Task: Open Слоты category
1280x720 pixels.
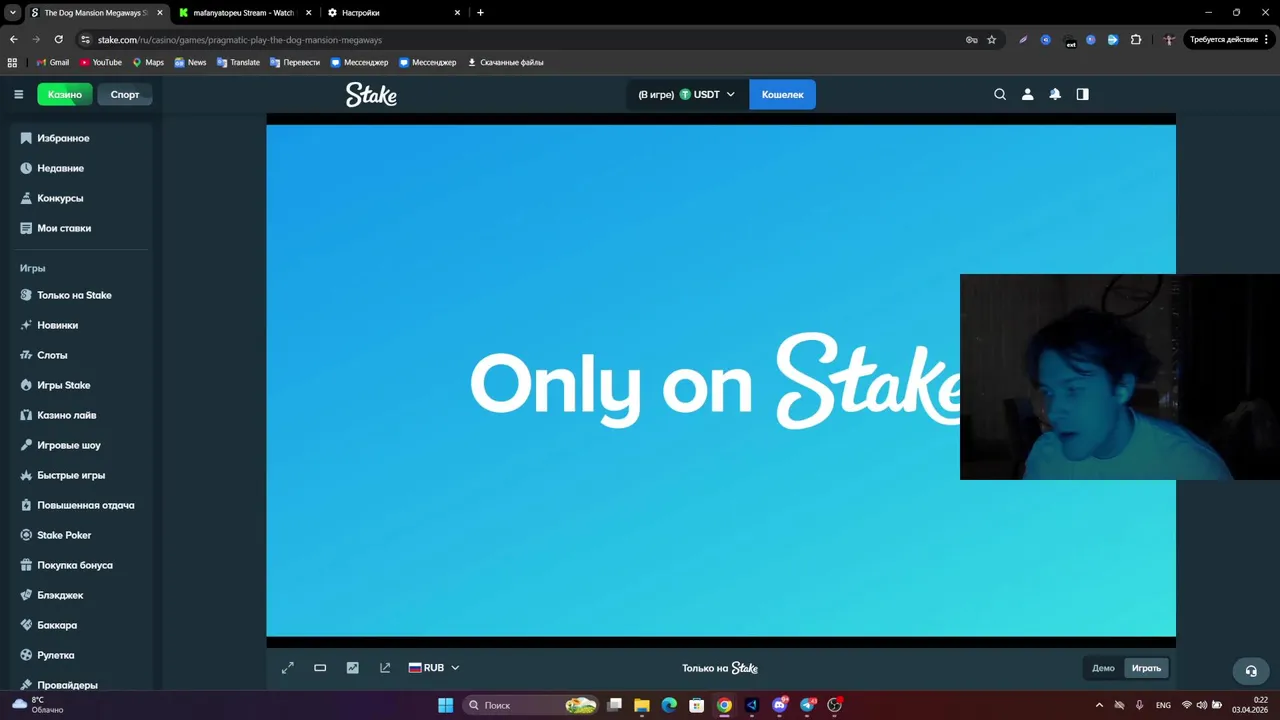Action: pos(52,355)
